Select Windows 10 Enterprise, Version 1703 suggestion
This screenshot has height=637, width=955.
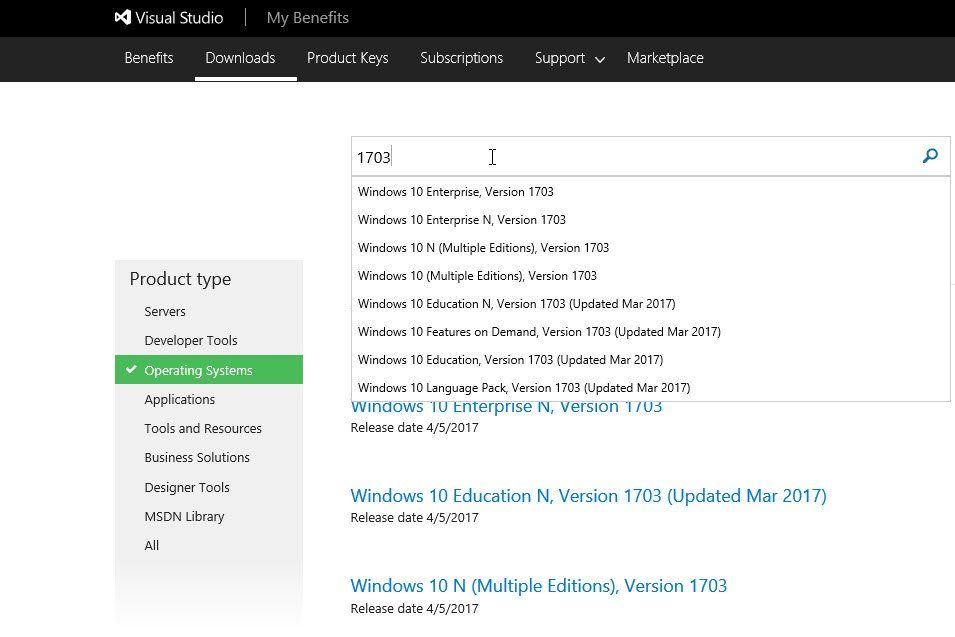click(456, 192)
